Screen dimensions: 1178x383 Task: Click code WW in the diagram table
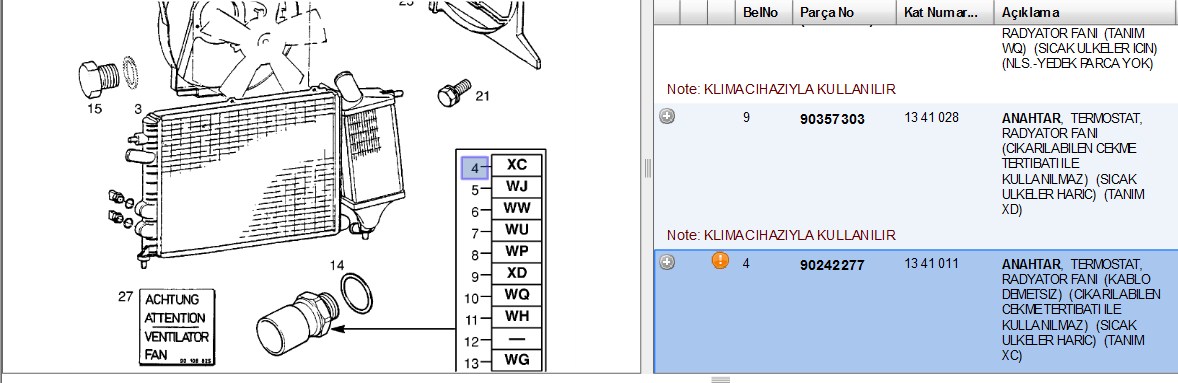click(x=517, y=207)
